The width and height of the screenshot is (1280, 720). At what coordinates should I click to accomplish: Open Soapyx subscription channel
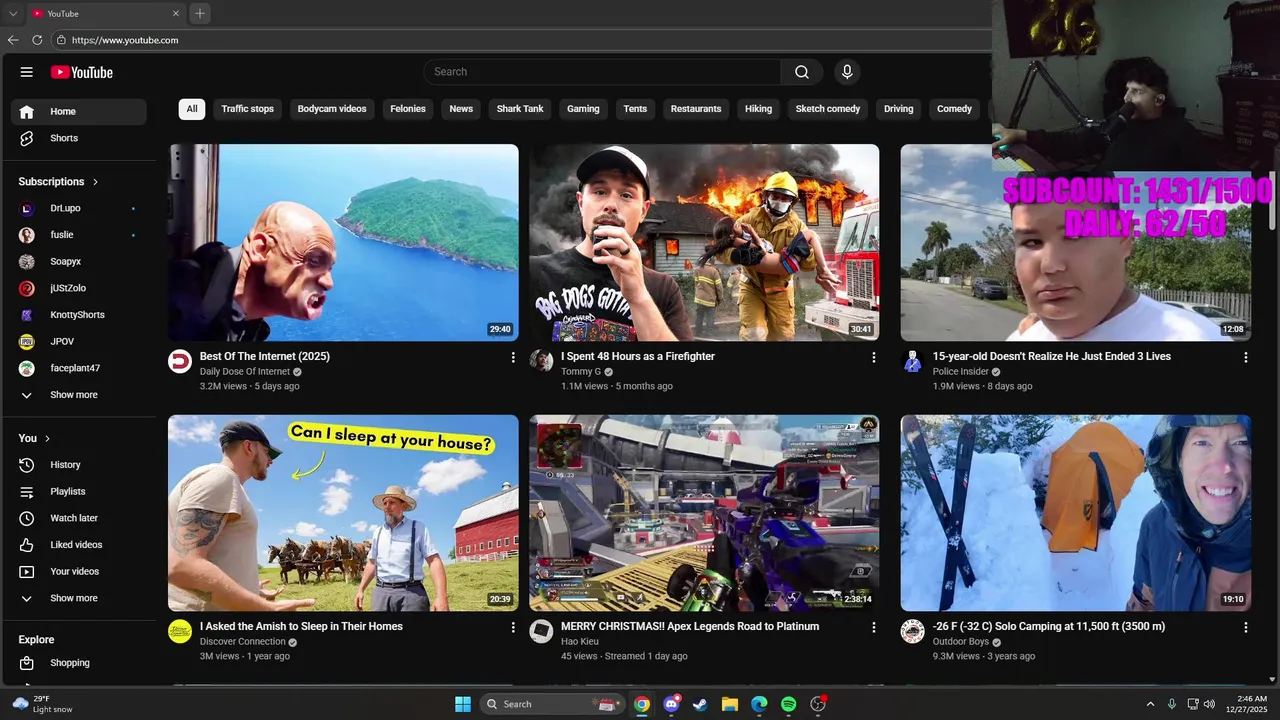[78, 262]
